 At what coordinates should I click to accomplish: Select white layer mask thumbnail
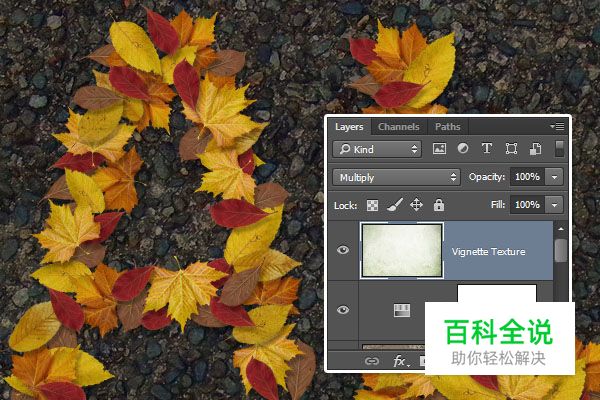(x=497, y=294)
